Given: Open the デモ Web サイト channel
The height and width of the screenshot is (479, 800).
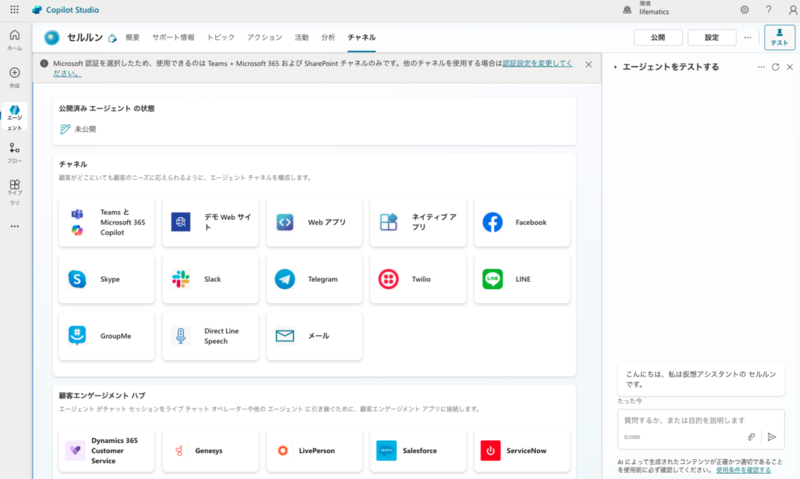Looking at the screenshot, I should (210, 222).
